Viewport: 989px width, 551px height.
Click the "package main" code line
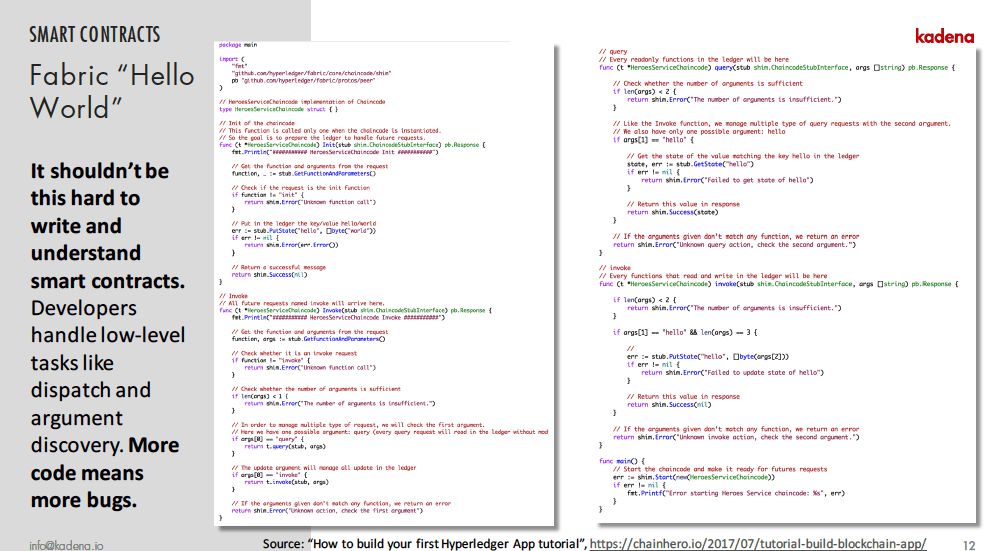click(x=238, y=45)
